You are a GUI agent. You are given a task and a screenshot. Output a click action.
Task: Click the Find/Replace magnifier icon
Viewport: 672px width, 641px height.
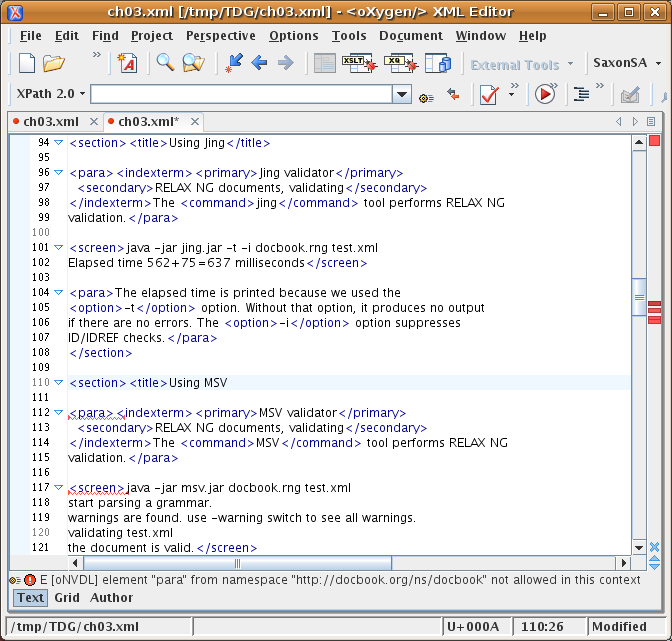(x=165, y=64)
